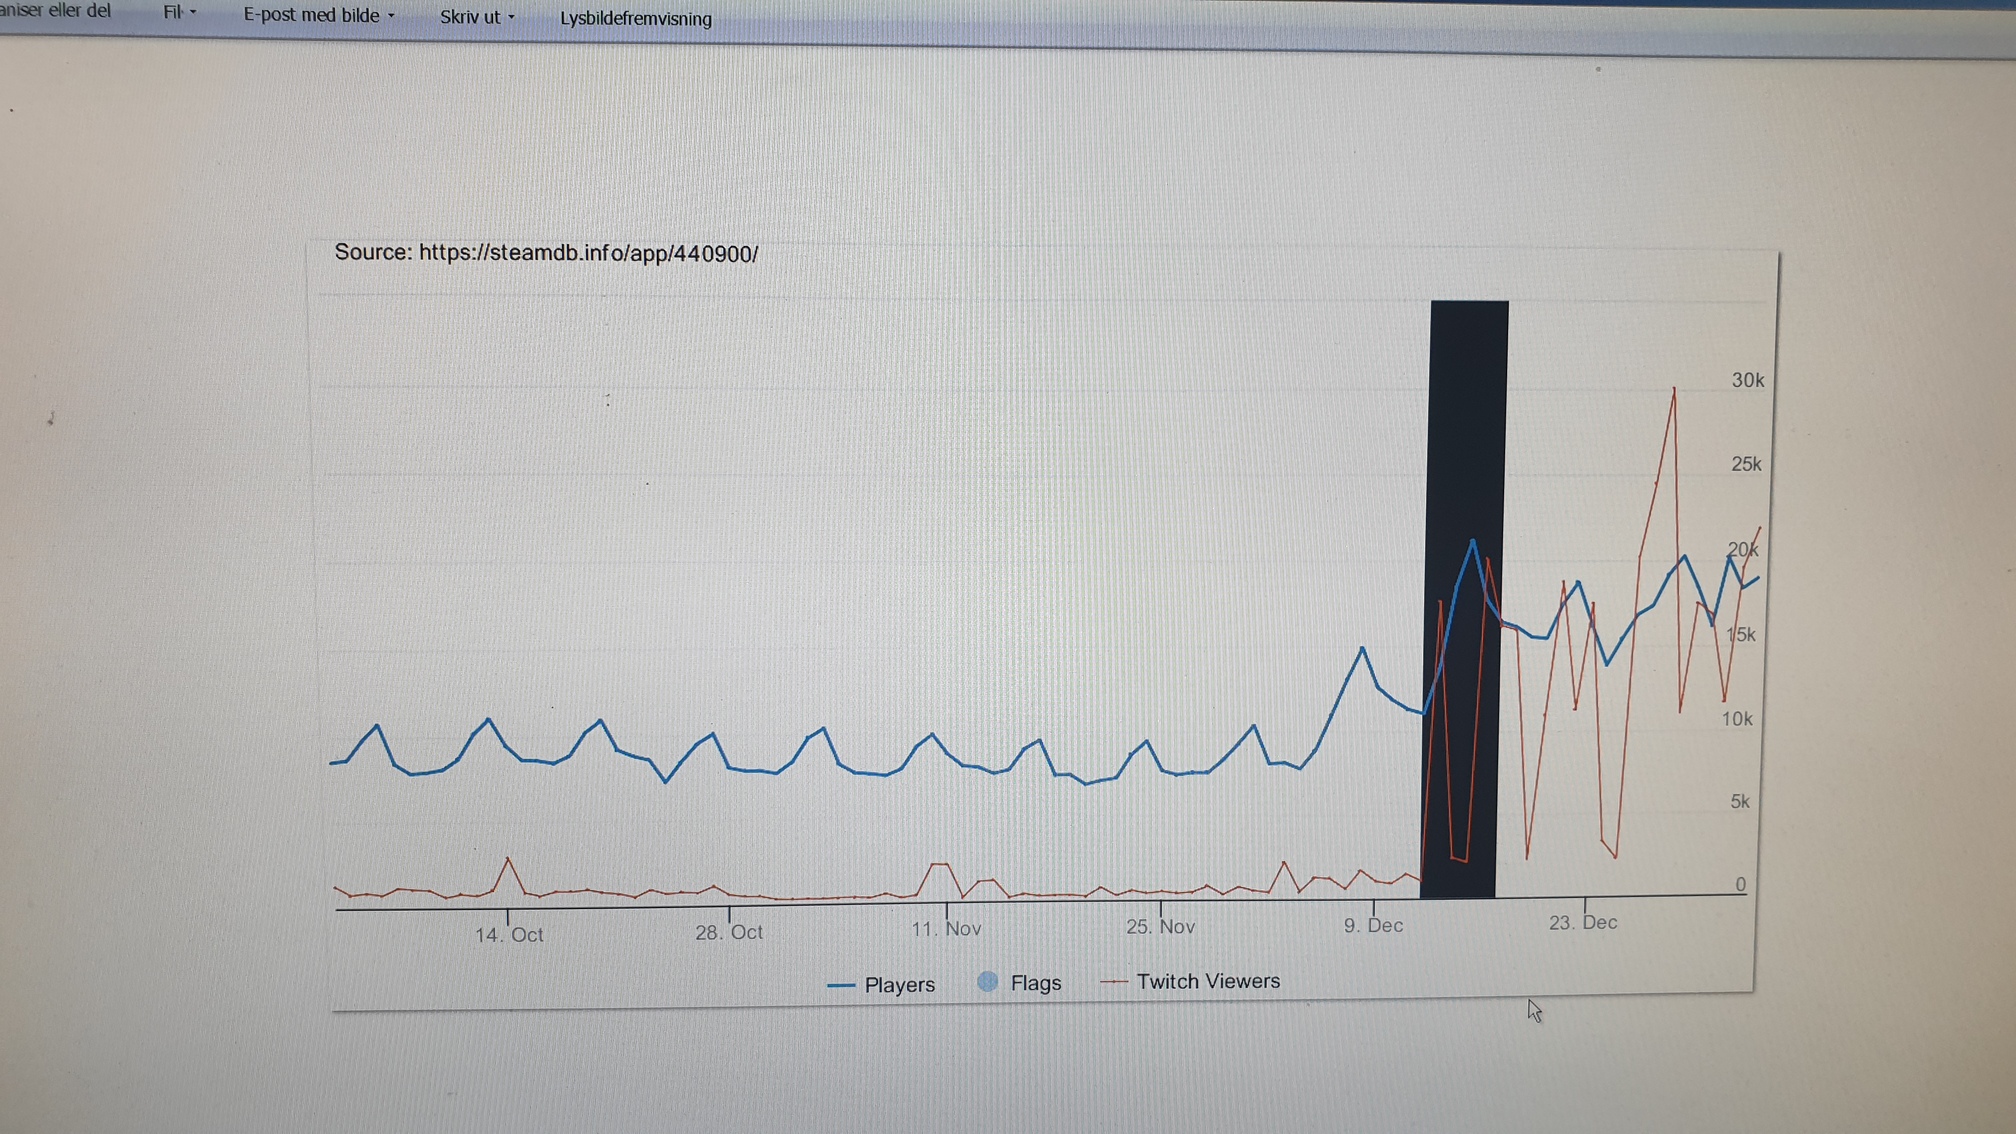Screen dimensions: 2016x1134
Task: Open the Fil dropdown menu
Action: 178,13
